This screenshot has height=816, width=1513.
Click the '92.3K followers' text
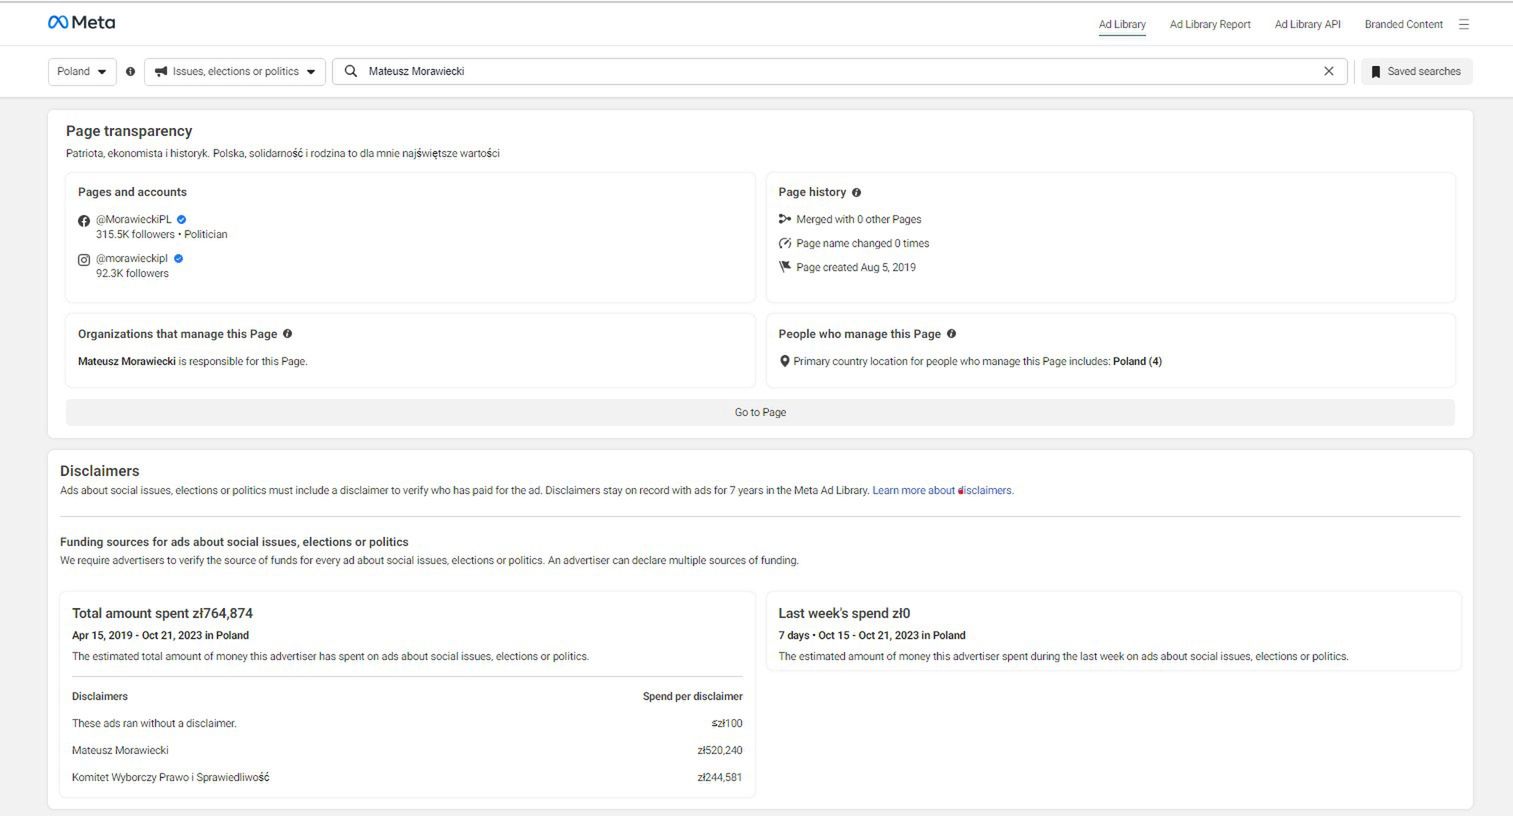click(x=132, y=273)
